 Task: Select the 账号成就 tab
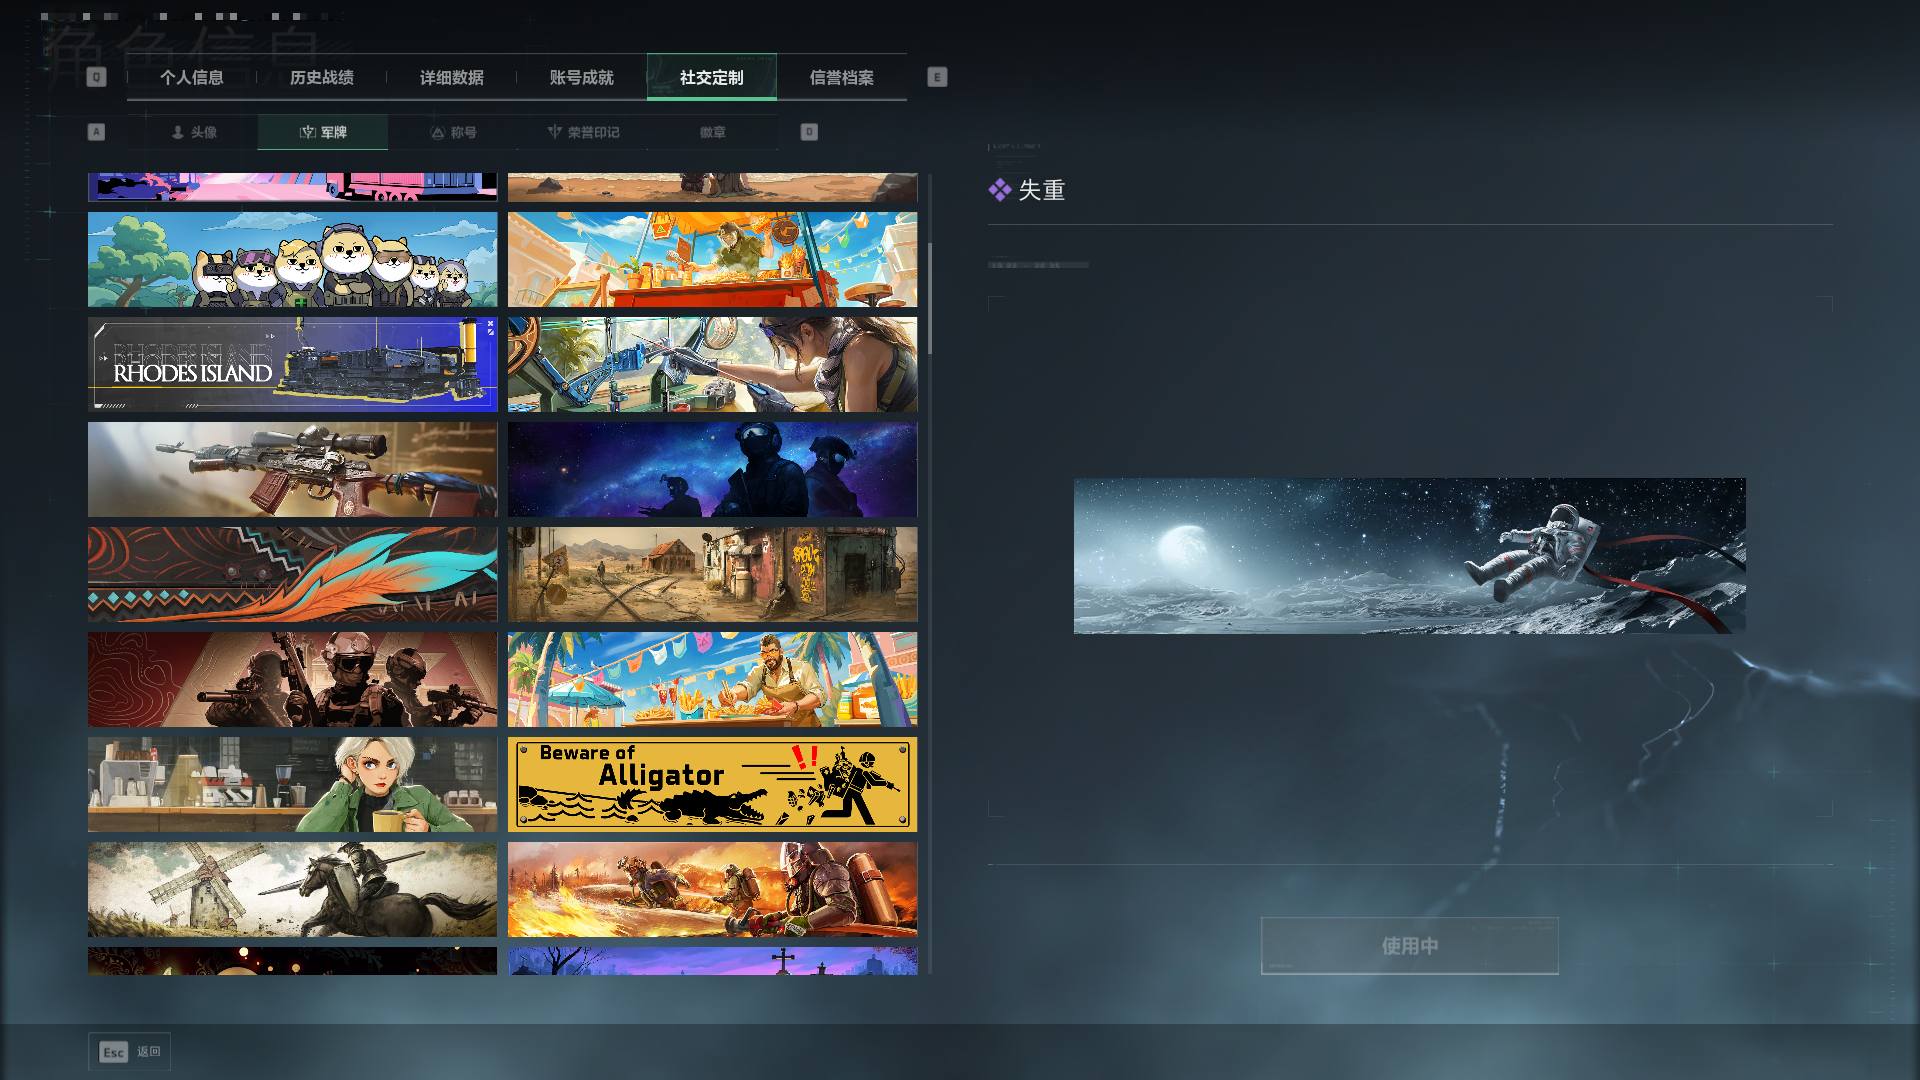pos(582,77)
